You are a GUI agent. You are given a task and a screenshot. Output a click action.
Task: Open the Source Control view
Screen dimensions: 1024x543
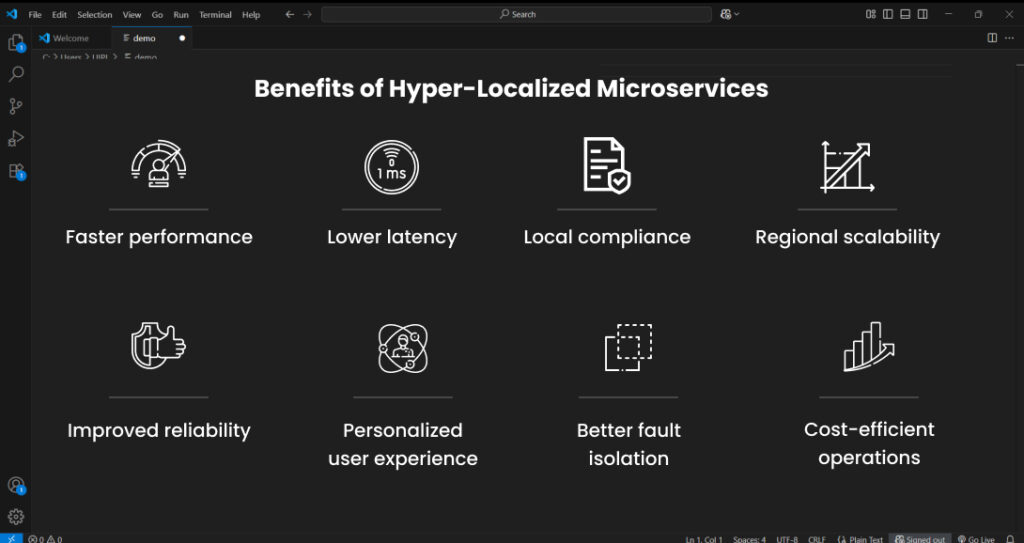(16, 106)
